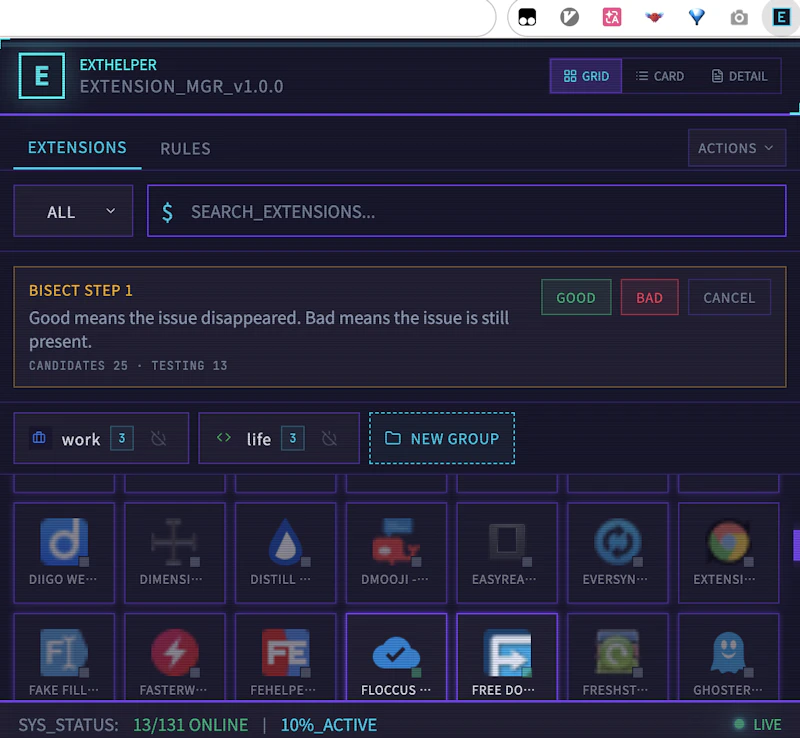Open the Tampermonkey-style black extension icon
Viewport: 800px width, 738px height.
(527, 17)
